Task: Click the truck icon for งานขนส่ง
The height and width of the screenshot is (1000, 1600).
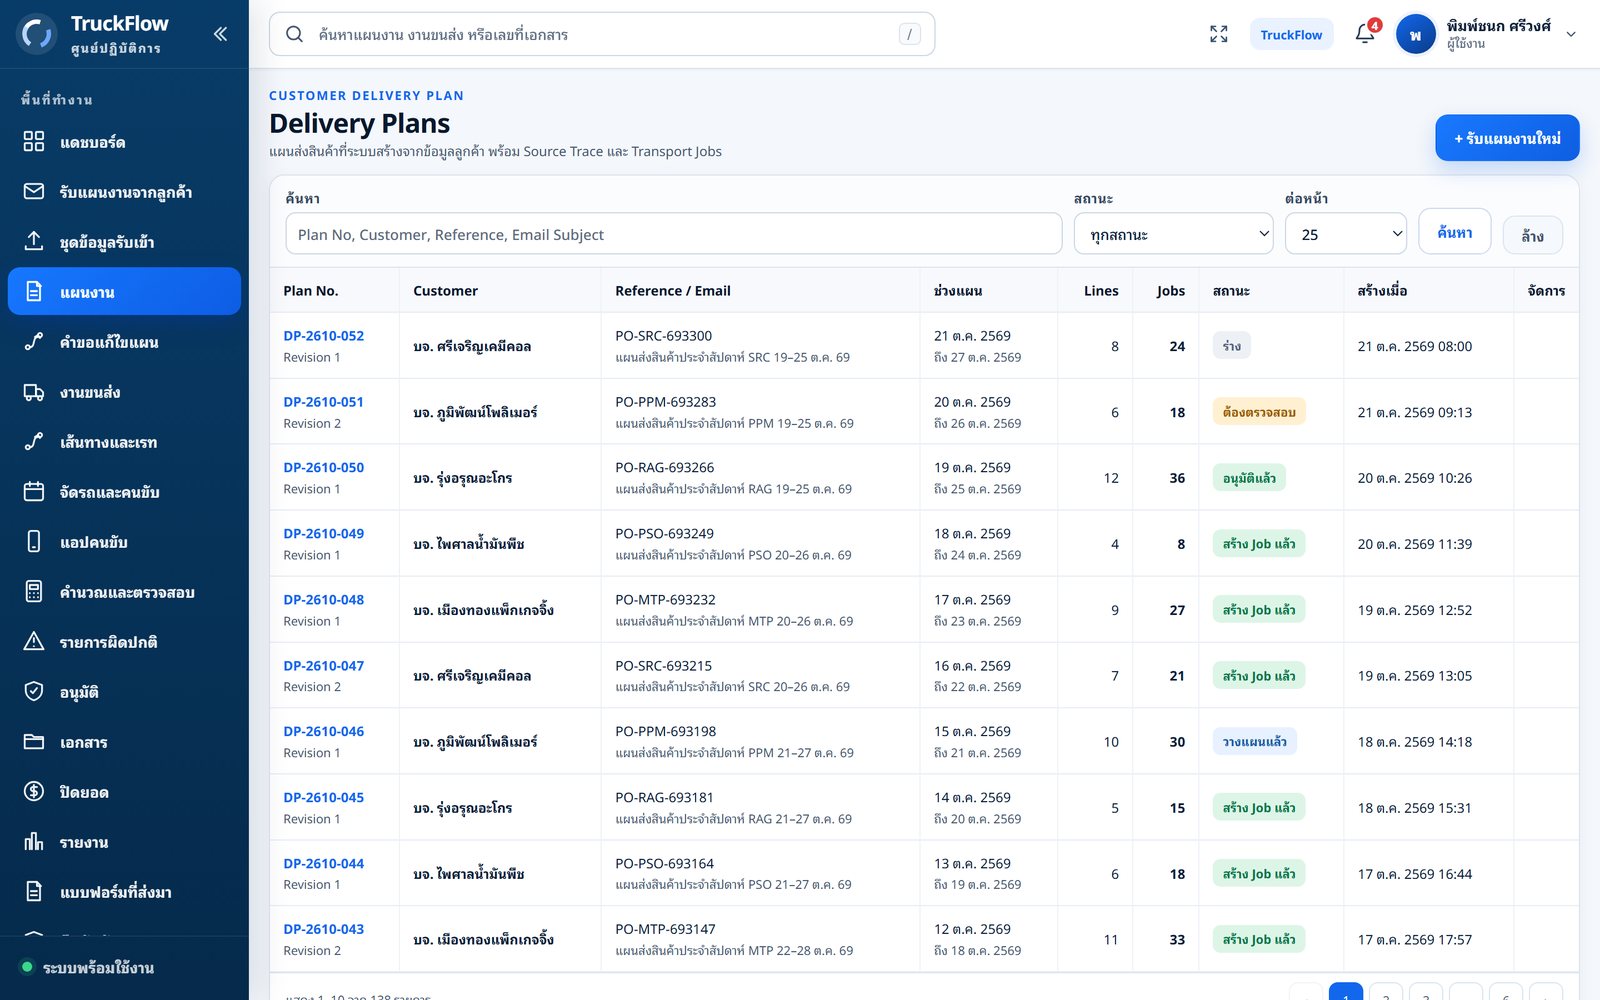Action: point(34,391)
